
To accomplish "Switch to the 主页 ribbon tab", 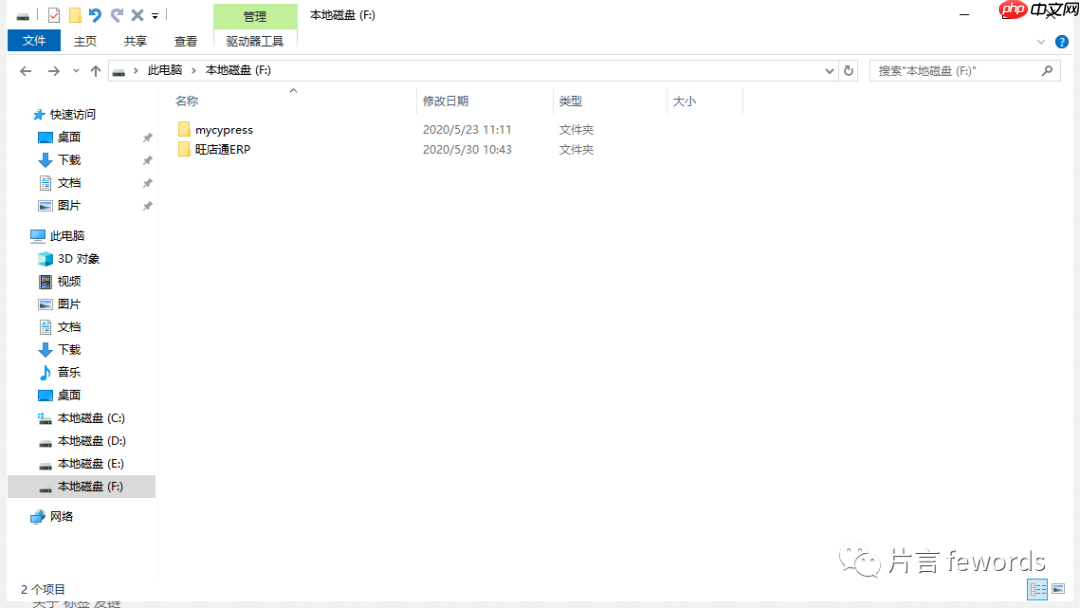I will coord(85,41).
